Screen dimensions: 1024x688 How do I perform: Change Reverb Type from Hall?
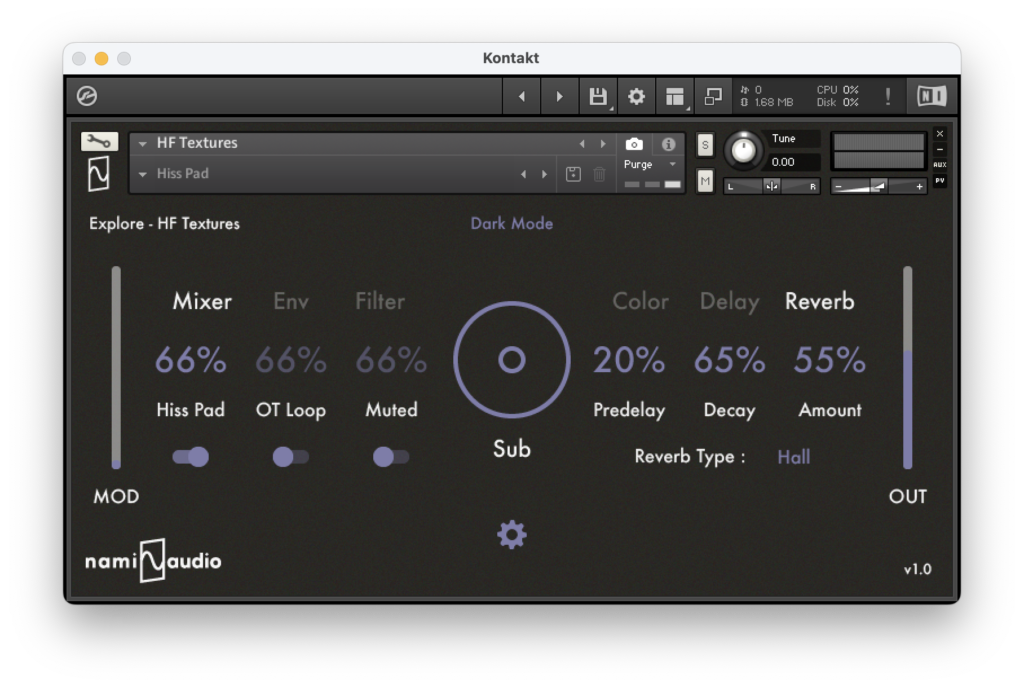[x=794, y=457]
